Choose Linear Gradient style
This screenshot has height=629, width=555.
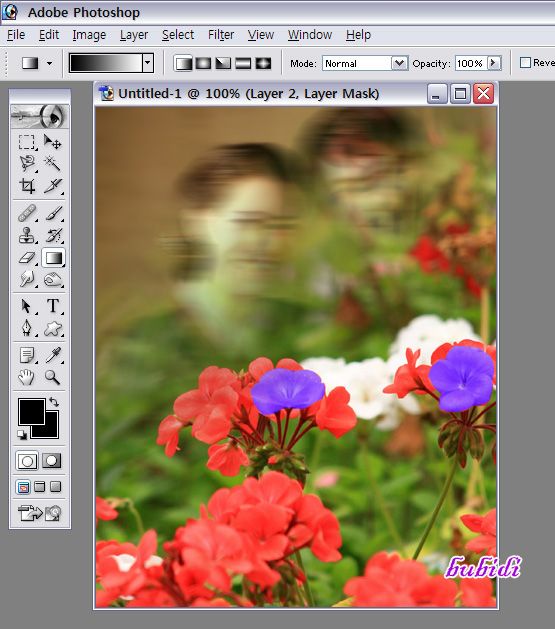click(x=183, y=63)
